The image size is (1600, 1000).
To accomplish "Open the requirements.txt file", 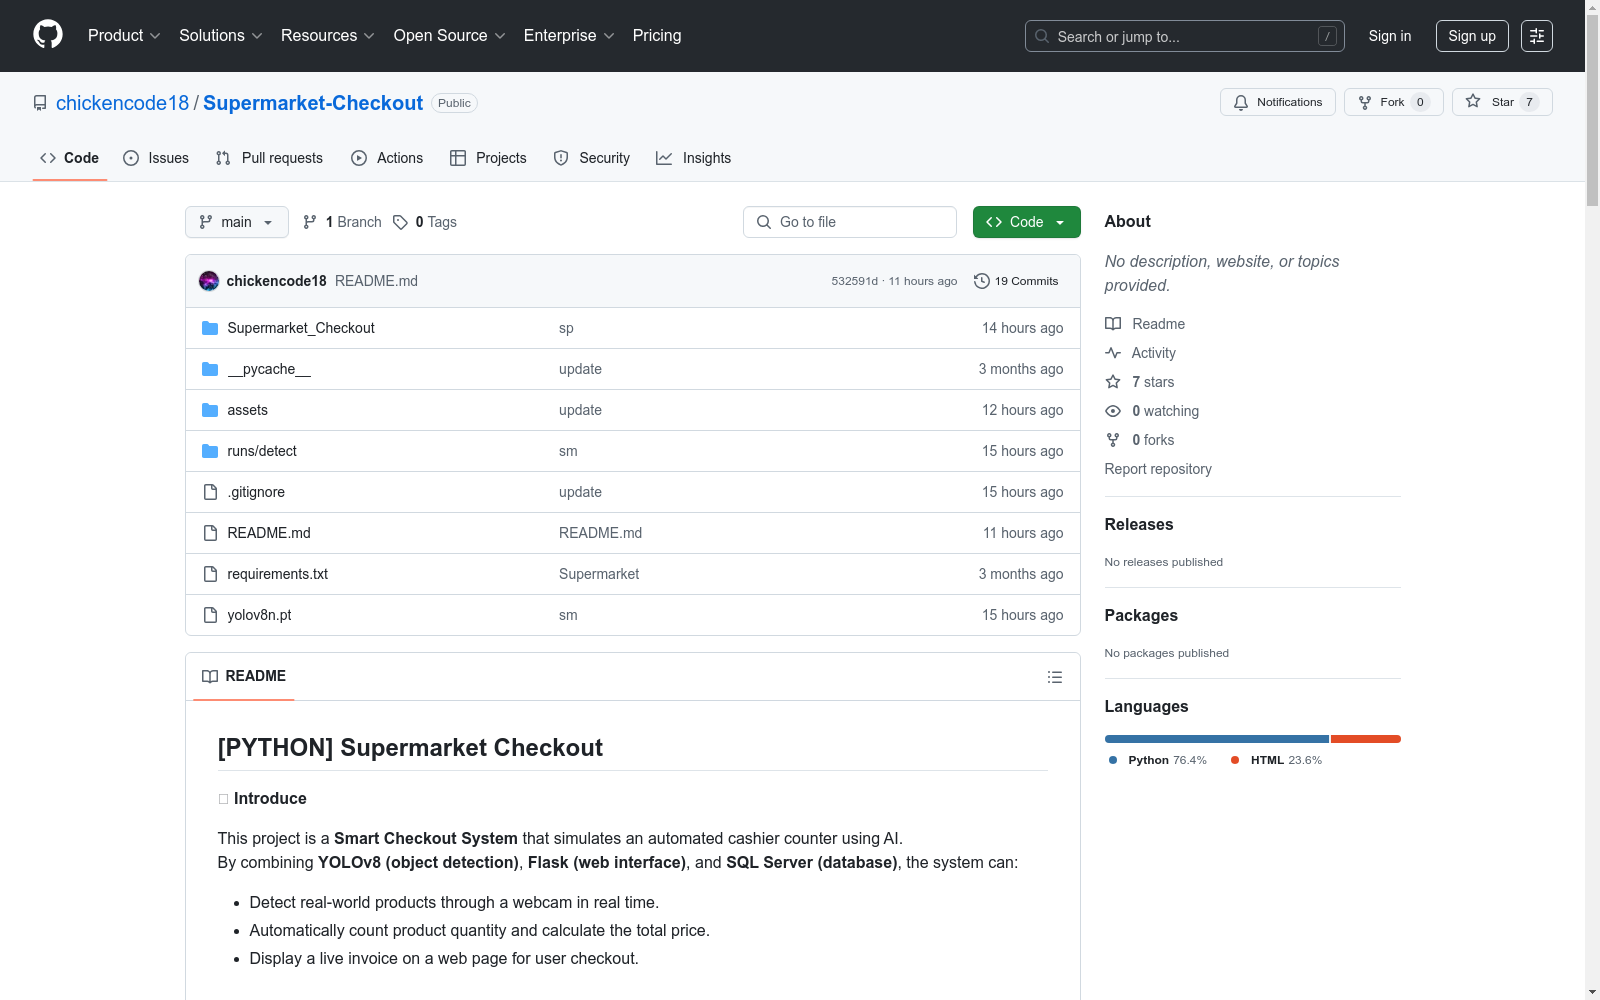I will [x=277, y=574].
